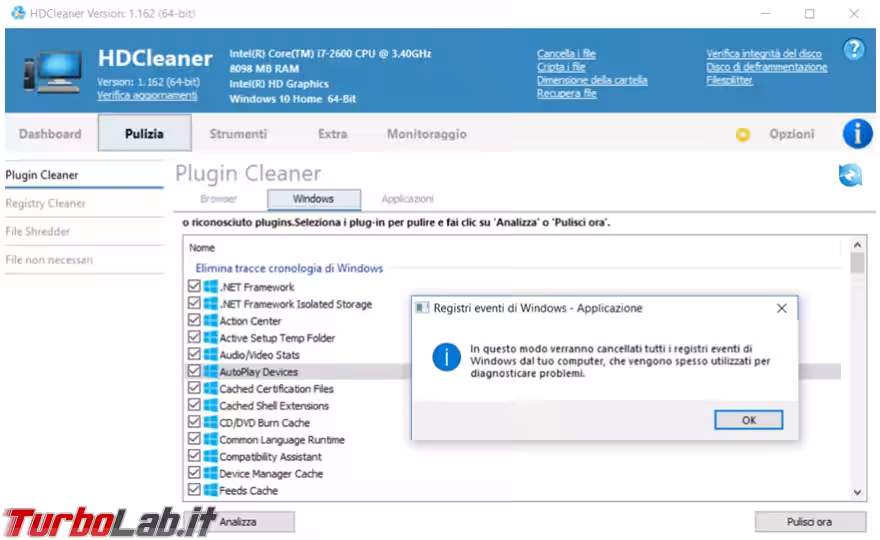Screen dimensions: 880x540
Task: Click the HDCleaner computer logo in header
Action: coord(53,72)
